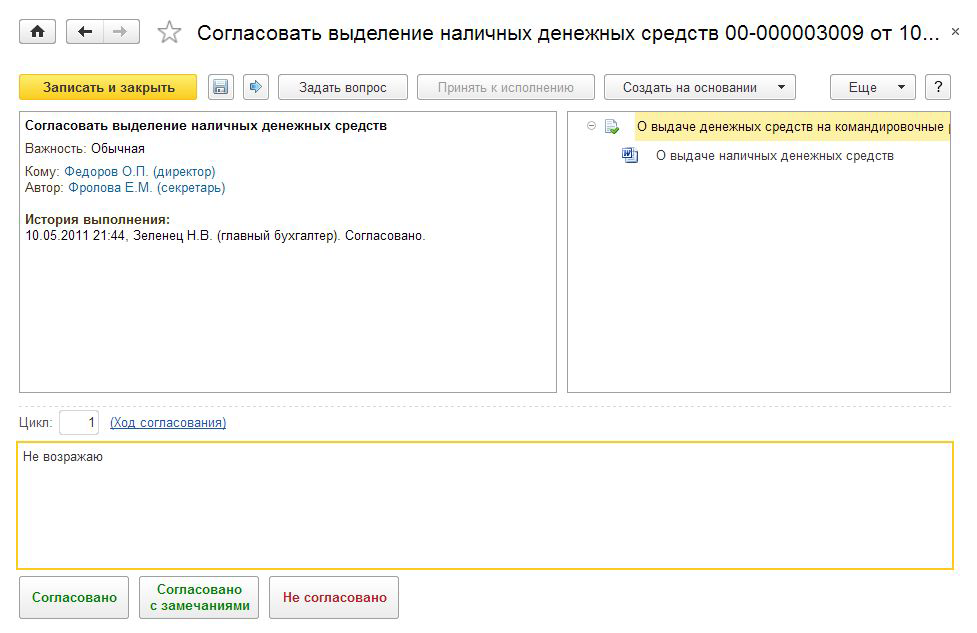Image resolution: width=977 pixels, height=633 pixels.
Task: Focus the comment field with Не возражаю
Action: 485,505
